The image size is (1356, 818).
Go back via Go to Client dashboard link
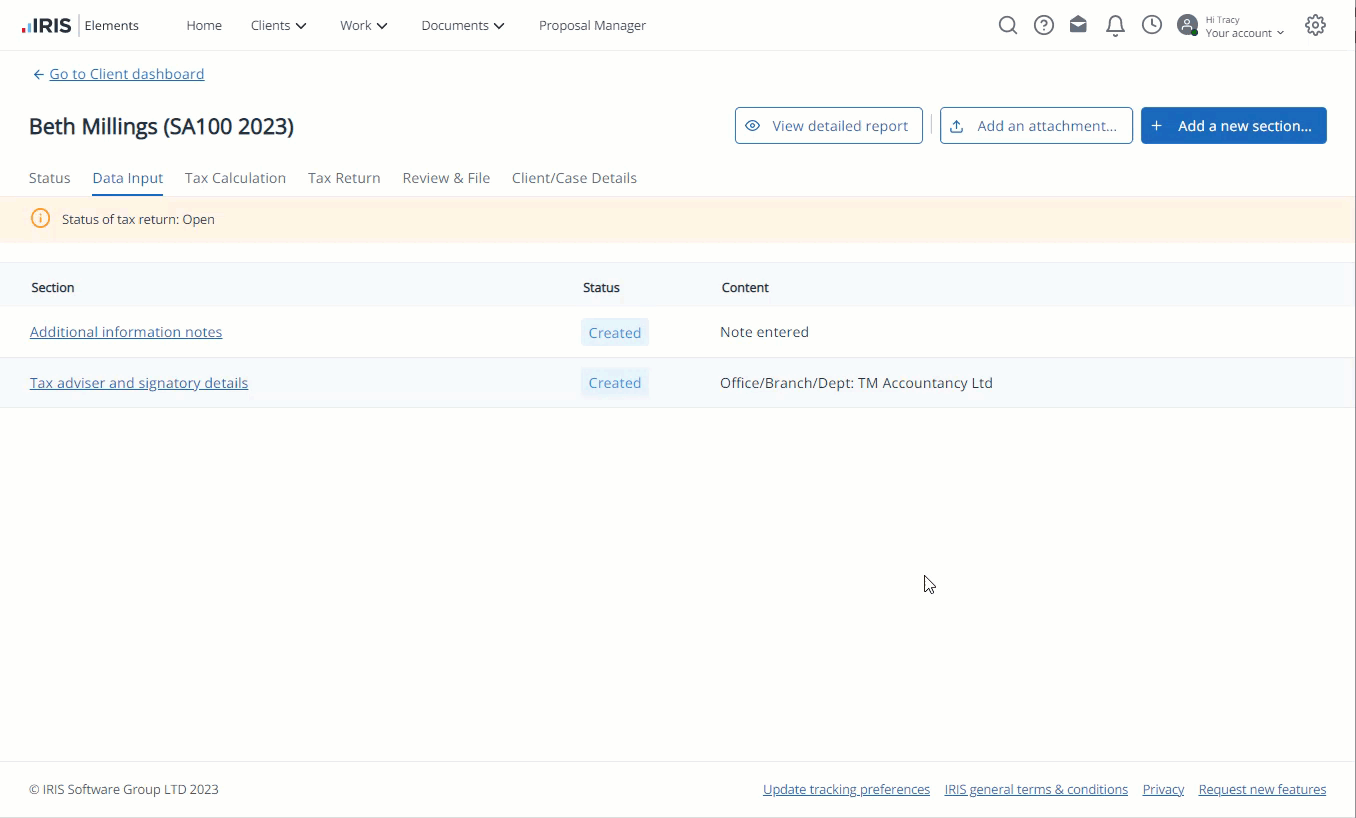[126, 74]
